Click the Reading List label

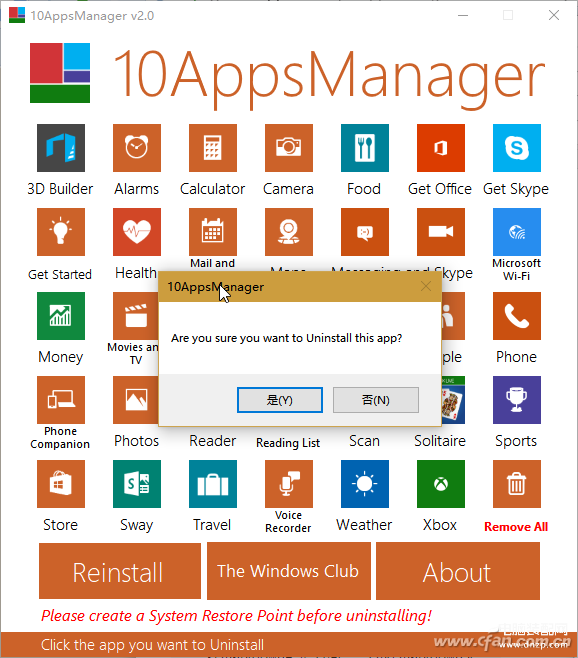288,443
